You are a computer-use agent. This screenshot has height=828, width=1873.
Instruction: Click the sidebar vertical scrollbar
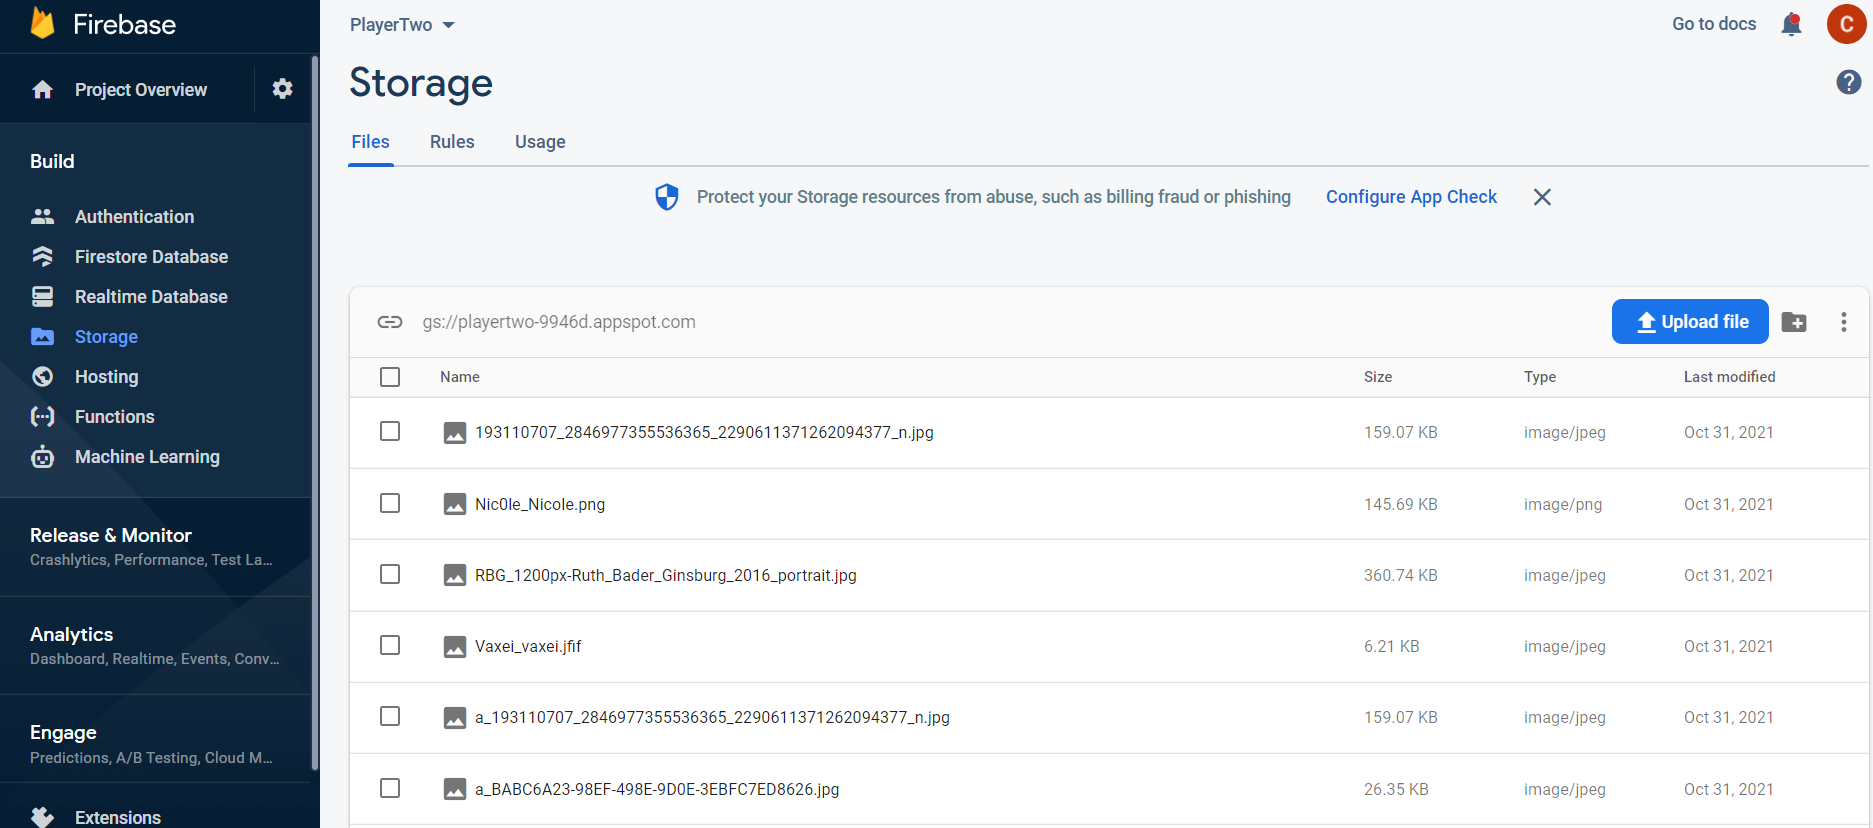pyautogui.click(x=315, y=412)
